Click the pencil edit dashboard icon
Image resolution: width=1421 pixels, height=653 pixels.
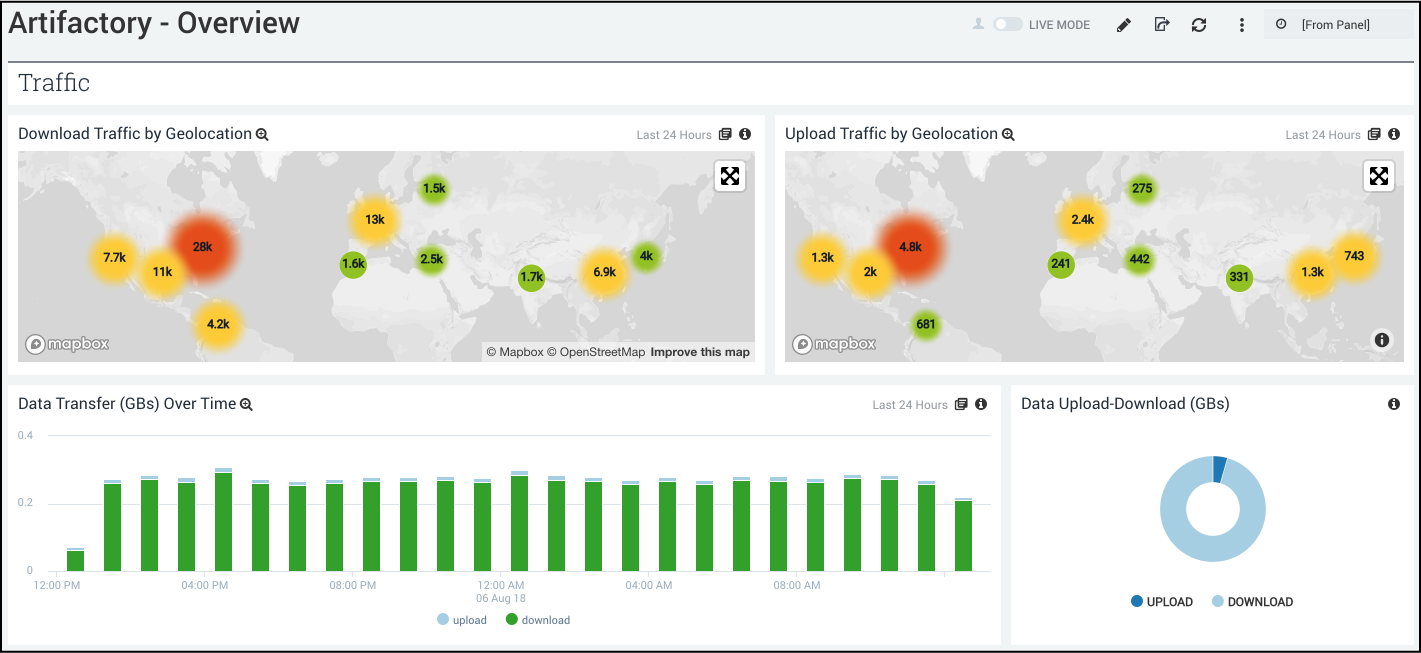click(x=1124, y=25)
